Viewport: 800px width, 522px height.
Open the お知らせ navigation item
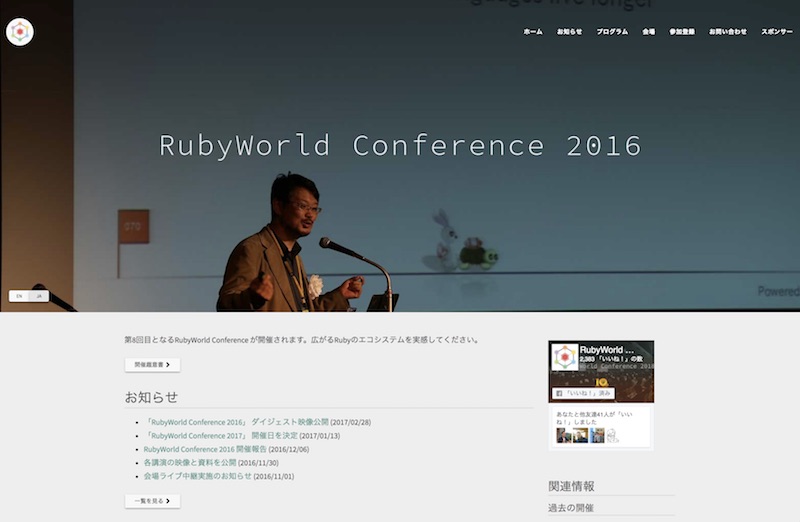(x=569, y=32)
